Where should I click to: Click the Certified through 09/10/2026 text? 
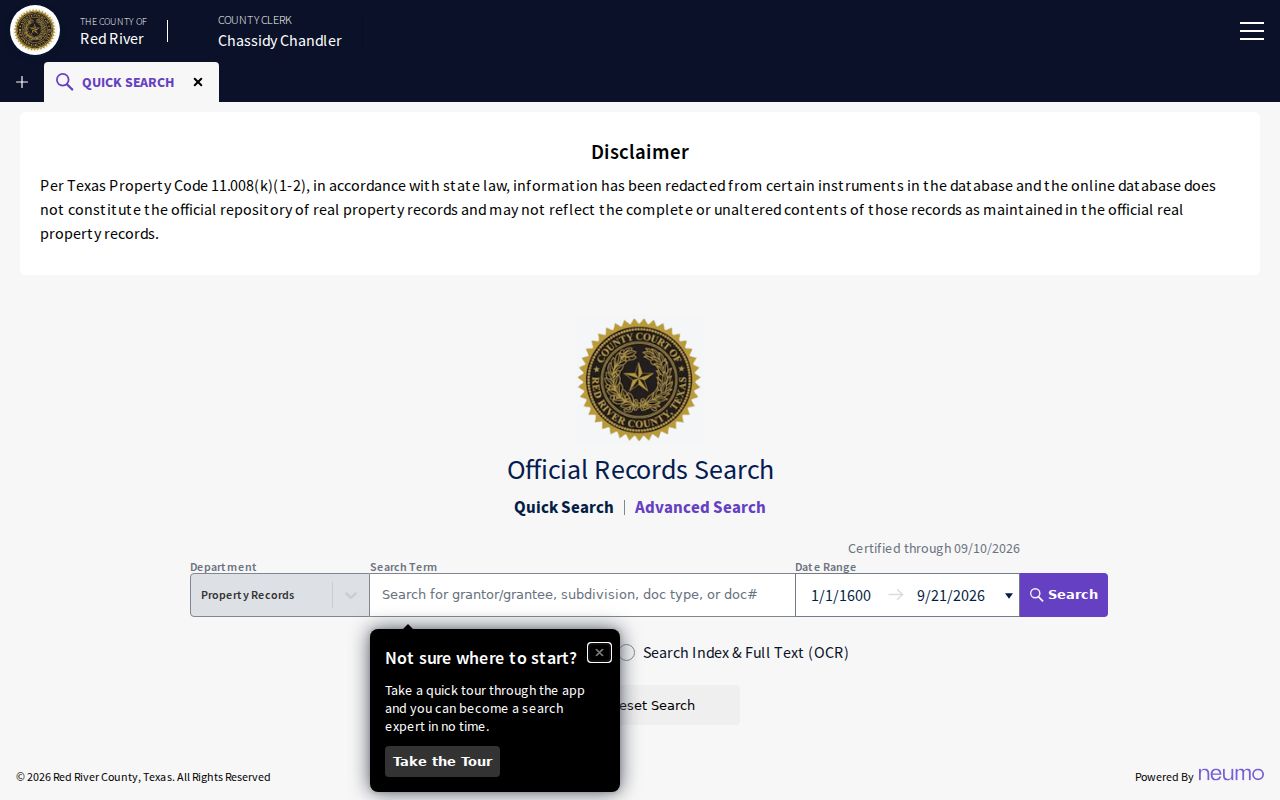click(934, 548)
